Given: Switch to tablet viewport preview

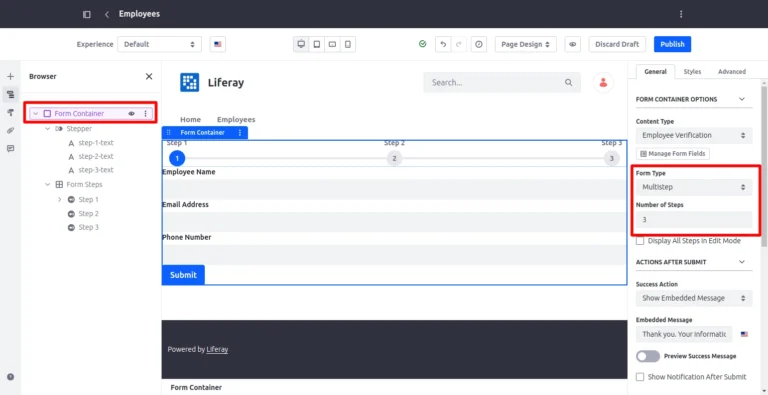Looking at the screenshot, I should point(317,44).
